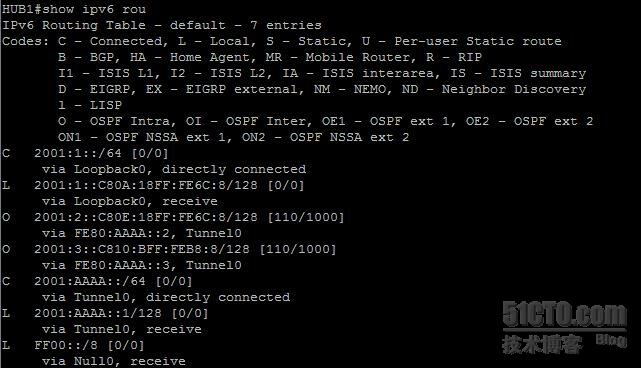
Task: Select the 2001:1::/64 connected route entry
Action: tap(85, 153)
